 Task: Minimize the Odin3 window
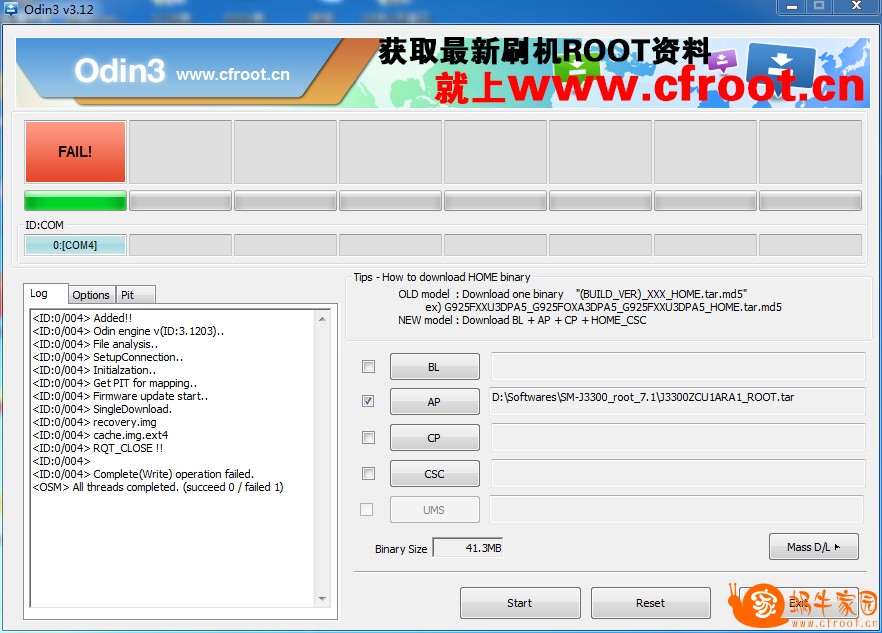point(792,7)
